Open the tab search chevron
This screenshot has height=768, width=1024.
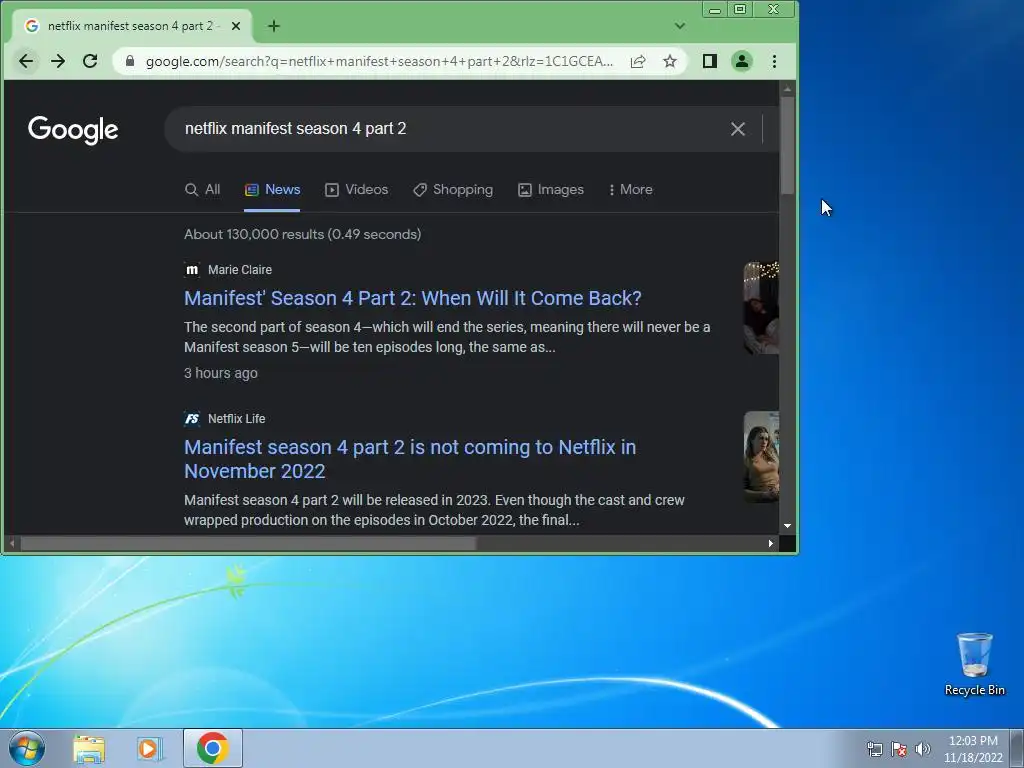[680, 26]
